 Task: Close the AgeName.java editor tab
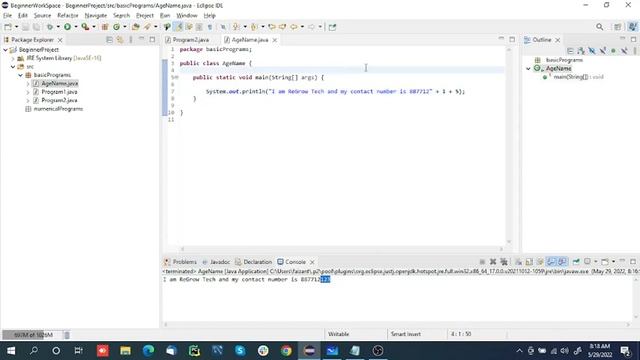click(x=275, y=40)
